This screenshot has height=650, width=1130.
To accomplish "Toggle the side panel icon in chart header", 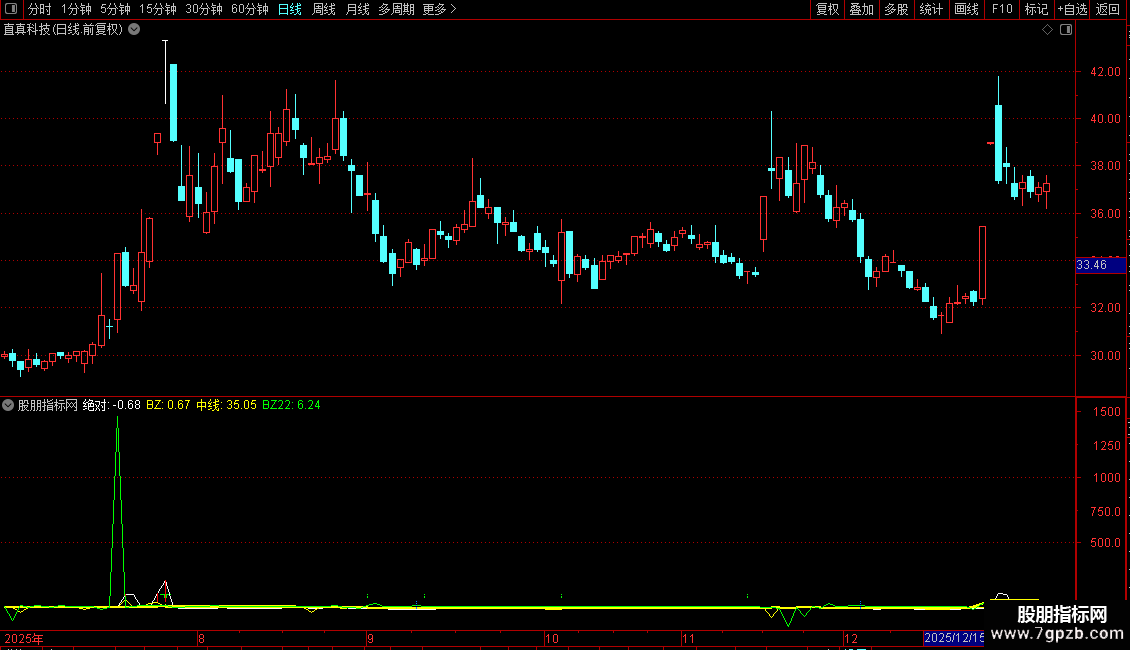I will coord(1066,30).
